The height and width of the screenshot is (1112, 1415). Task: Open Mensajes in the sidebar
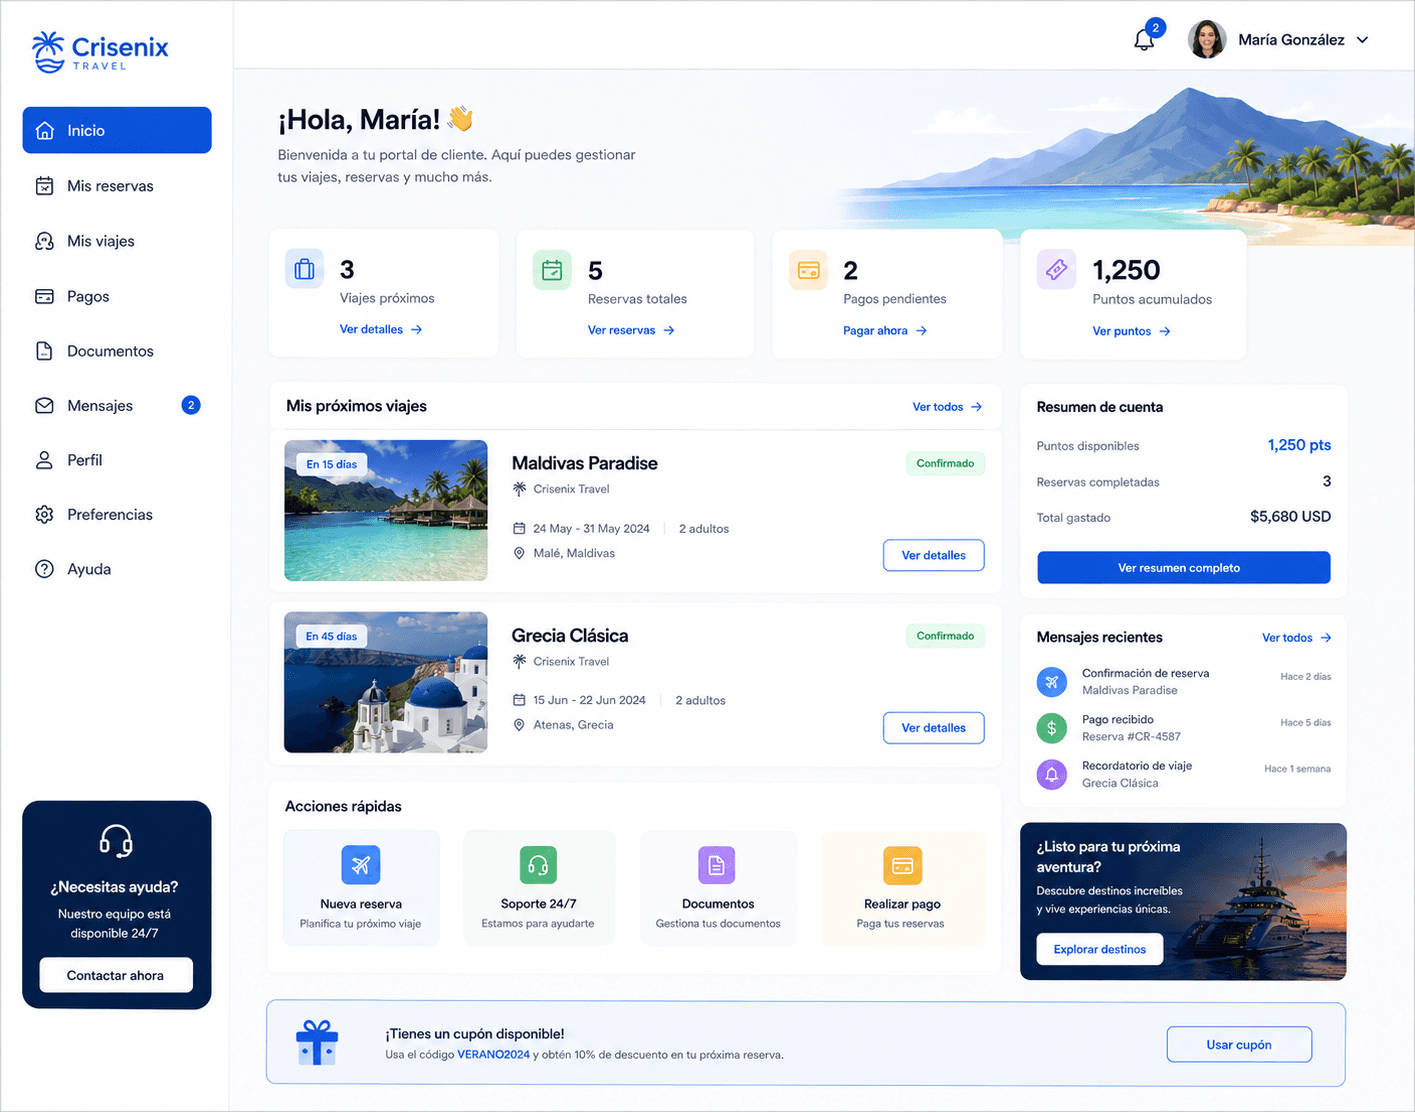coord(117,405)
